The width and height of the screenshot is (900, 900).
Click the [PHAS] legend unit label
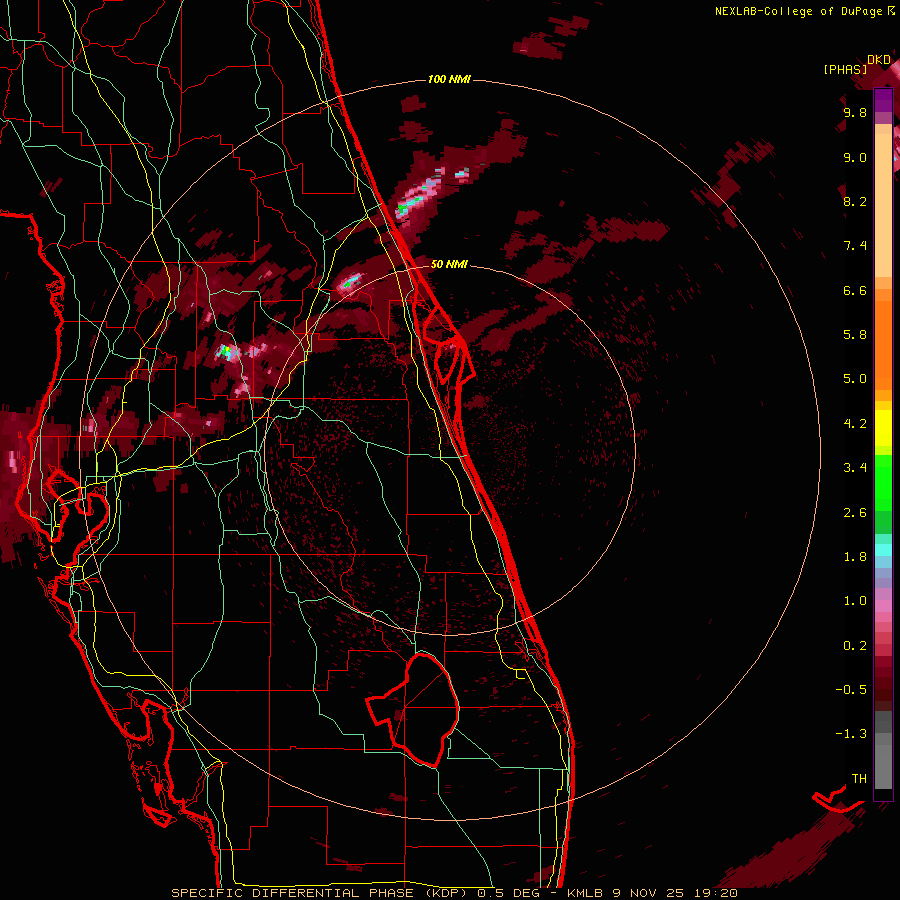pos(845,69)
